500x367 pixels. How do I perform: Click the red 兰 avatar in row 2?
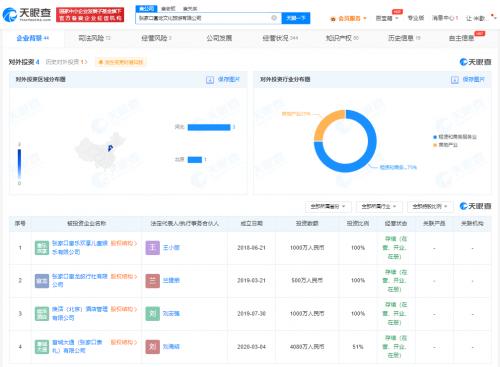153,281
